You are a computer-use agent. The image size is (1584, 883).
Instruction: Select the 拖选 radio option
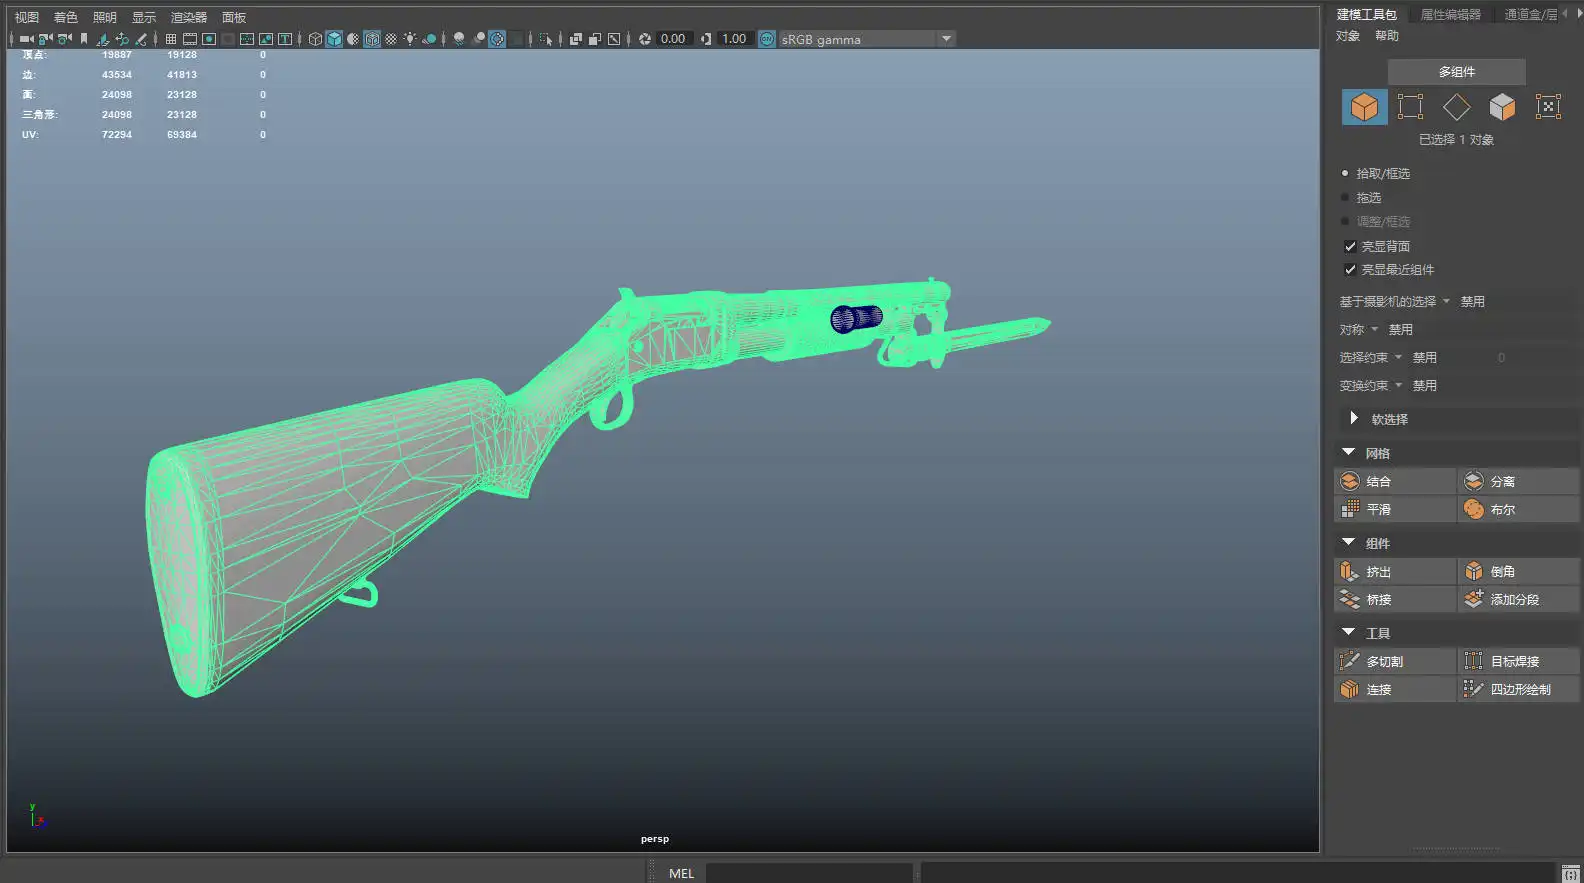point(1345,198)
